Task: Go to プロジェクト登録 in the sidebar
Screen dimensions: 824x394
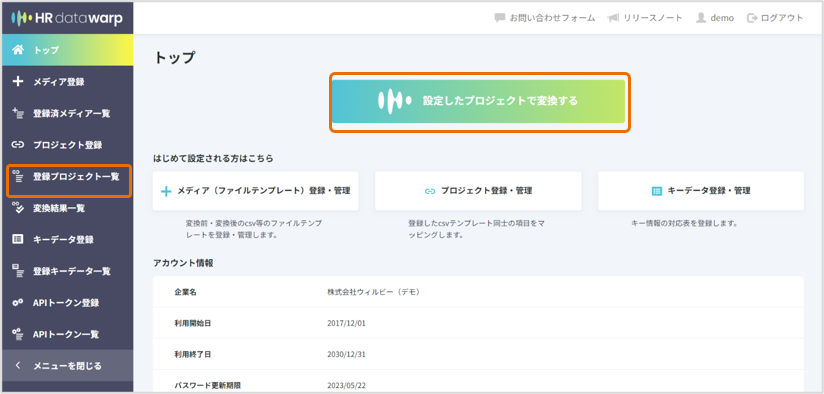Action: [x=67, y=145]
